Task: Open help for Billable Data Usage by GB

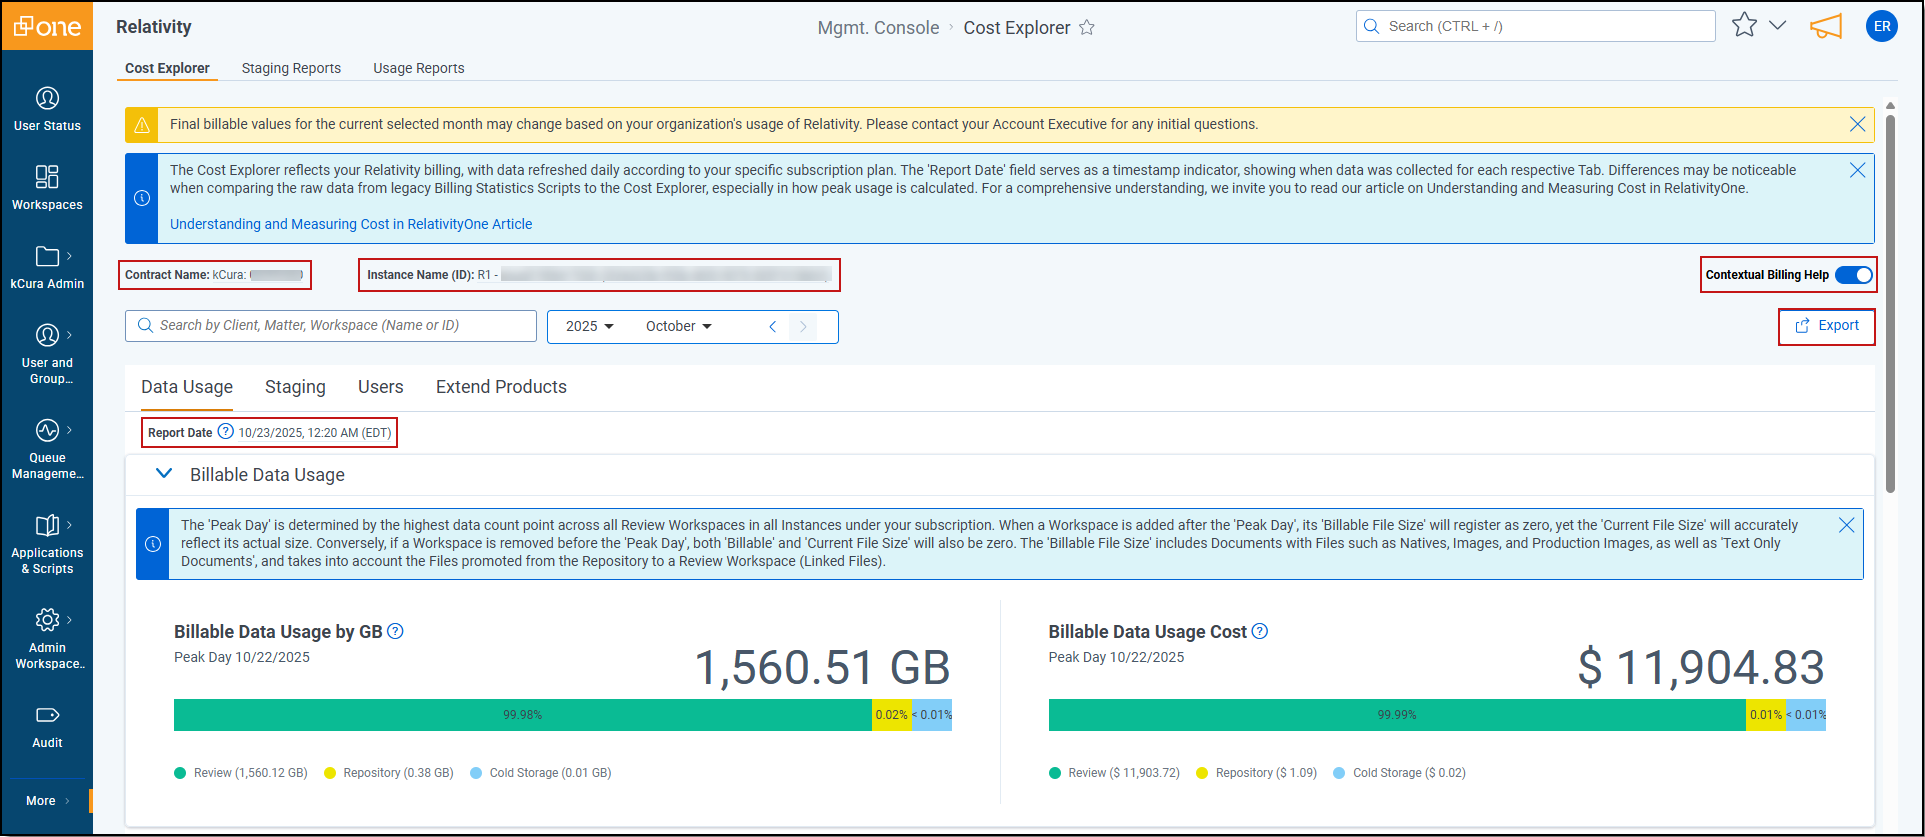Action: point(395,631)
